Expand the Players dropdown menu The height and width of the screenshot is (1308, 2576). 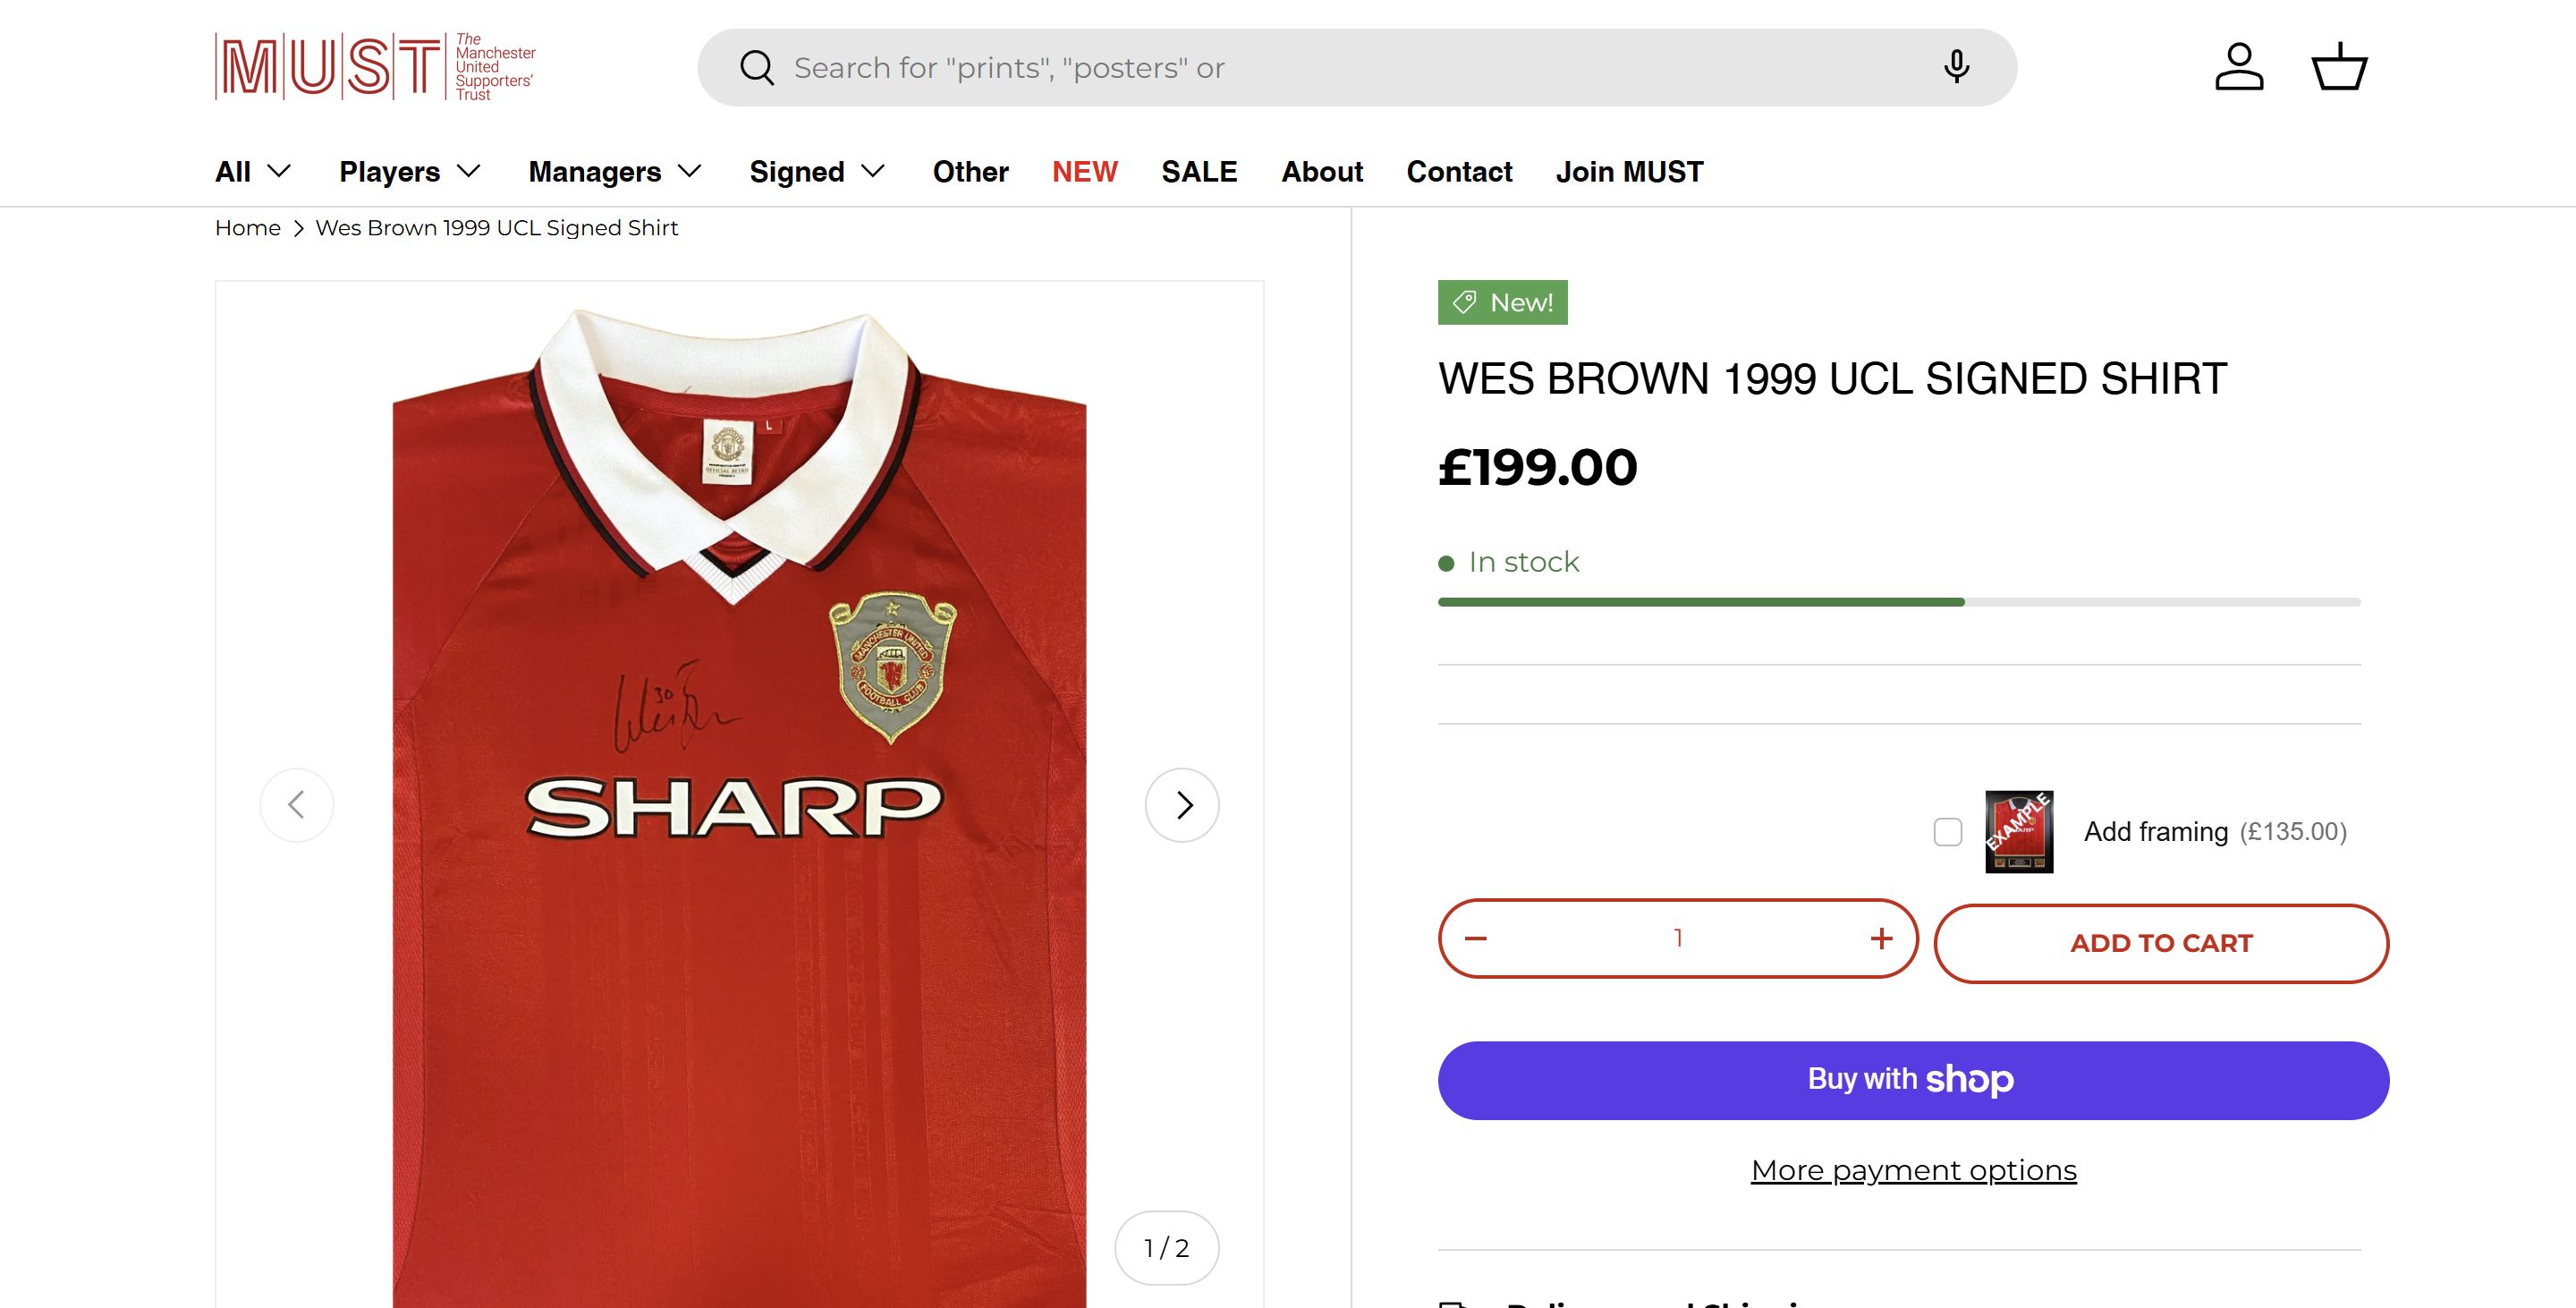tap(410, 172)
